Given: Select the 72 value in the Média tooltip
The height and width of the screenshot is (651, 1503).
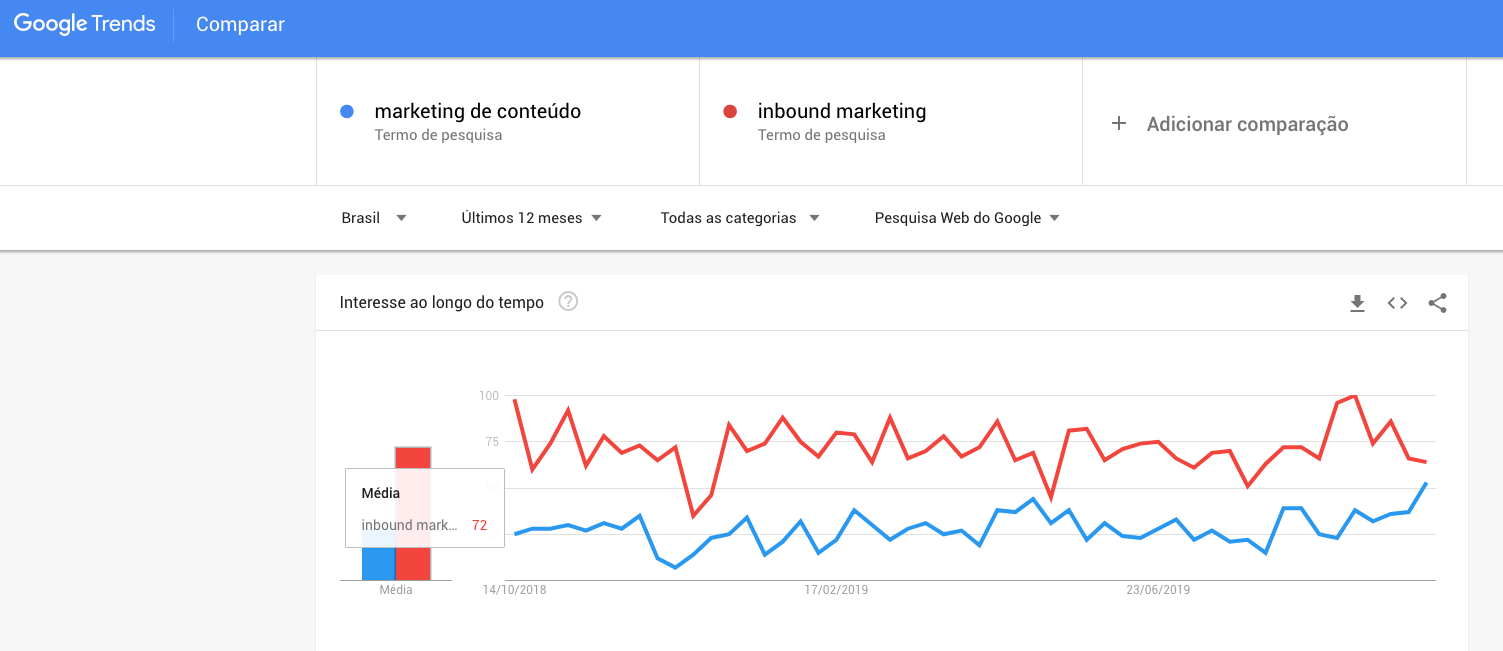Looking at the screenshot, I should [479, 524].
